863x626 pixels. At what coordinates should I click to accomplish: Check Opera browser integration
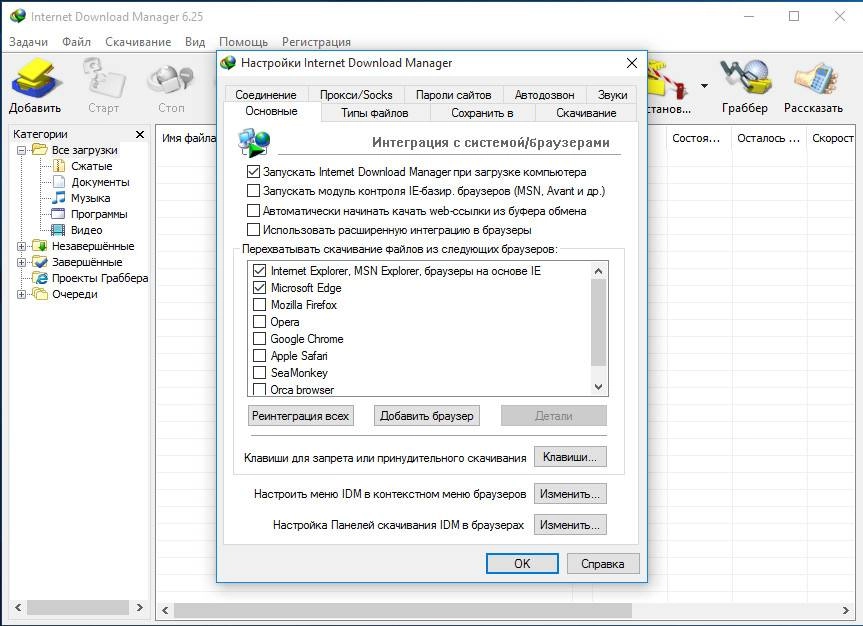pos(259,322)
